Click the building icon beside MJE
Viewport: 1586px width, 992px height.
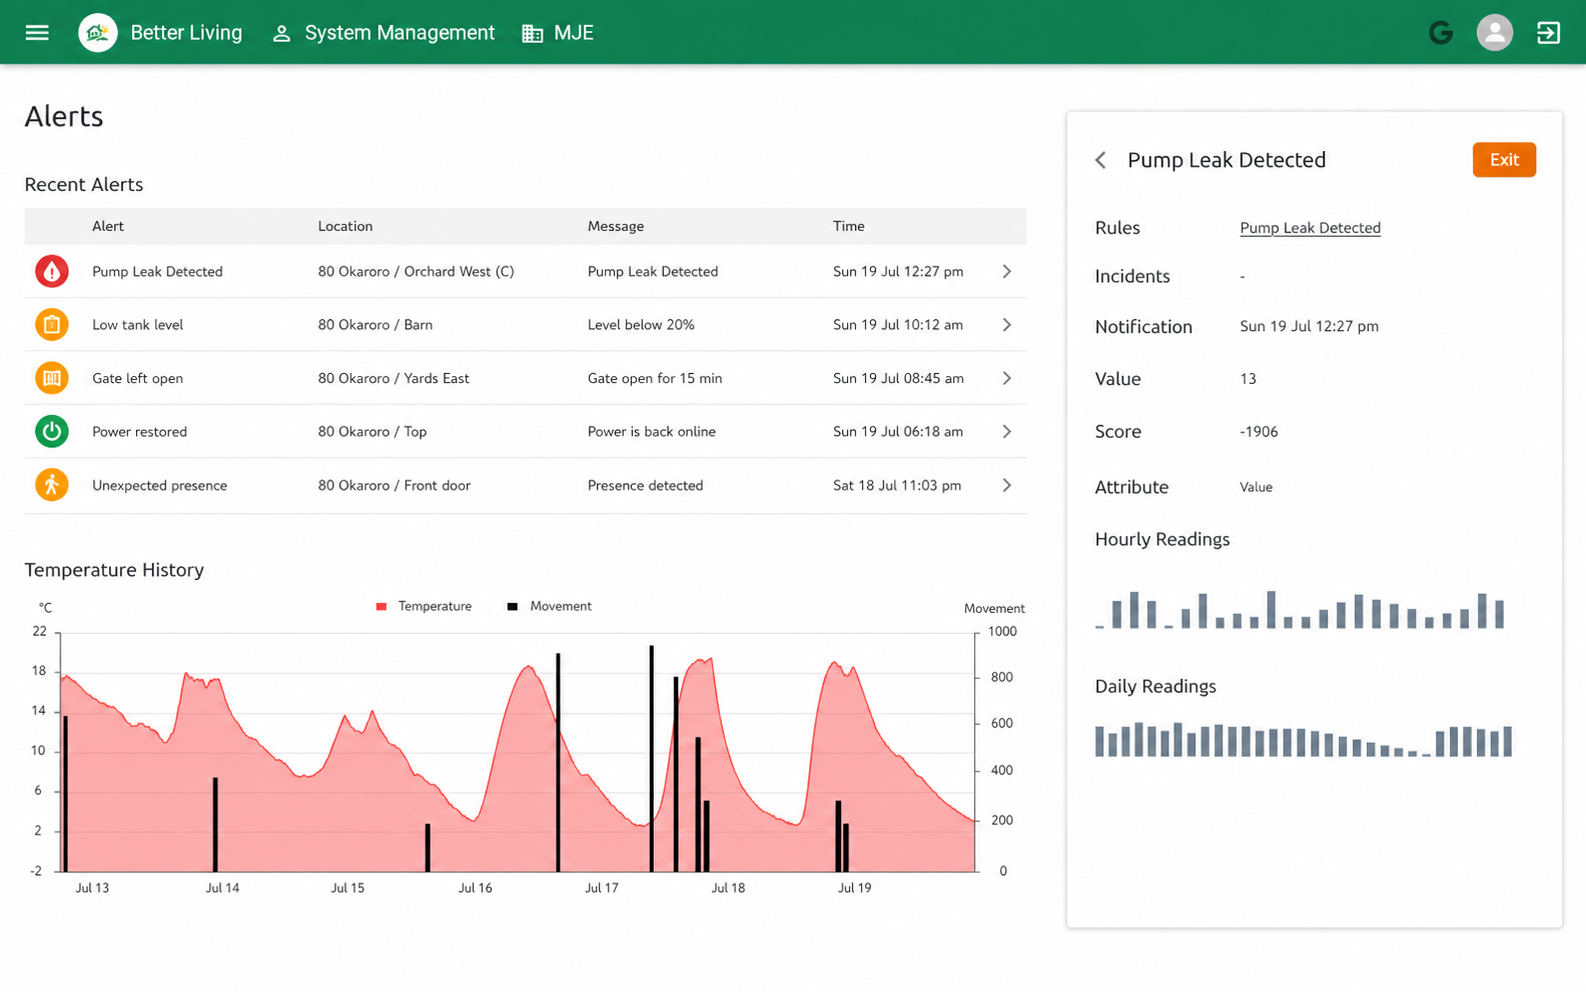[532, 34]
